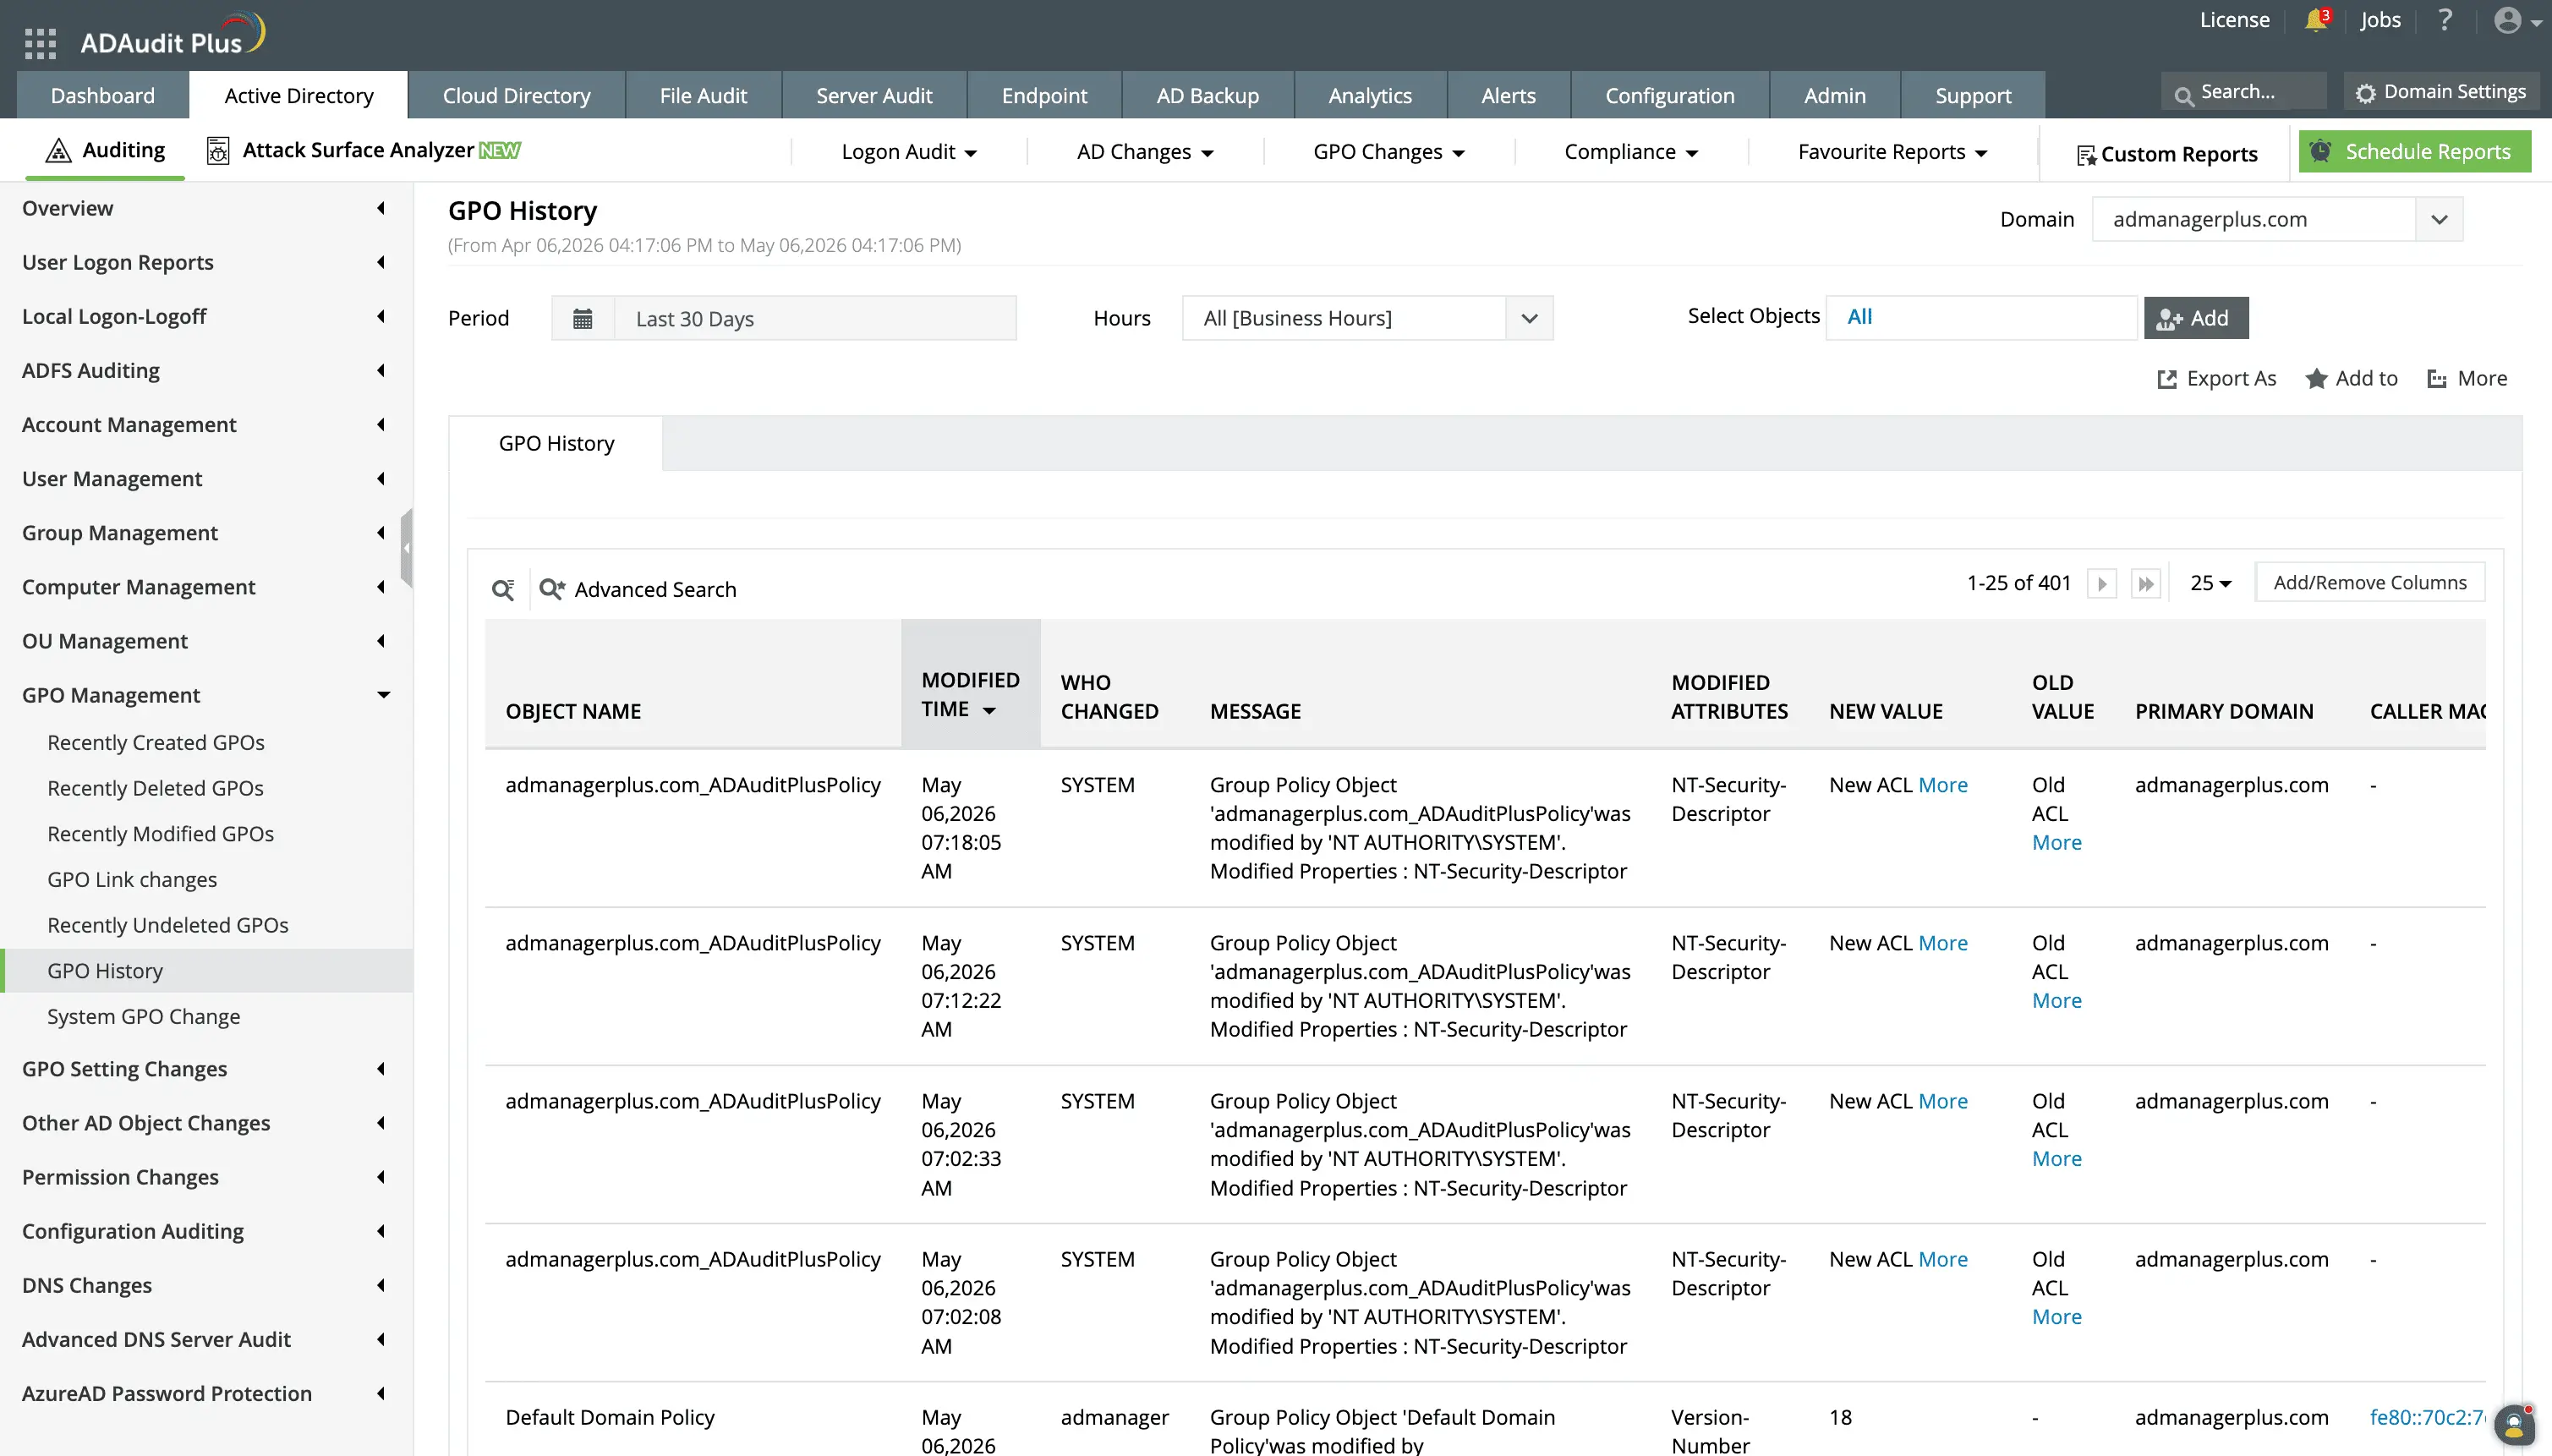Open AD Changes dropdown menu
The image size is (2552, 1456).
tap(1145, 152)
